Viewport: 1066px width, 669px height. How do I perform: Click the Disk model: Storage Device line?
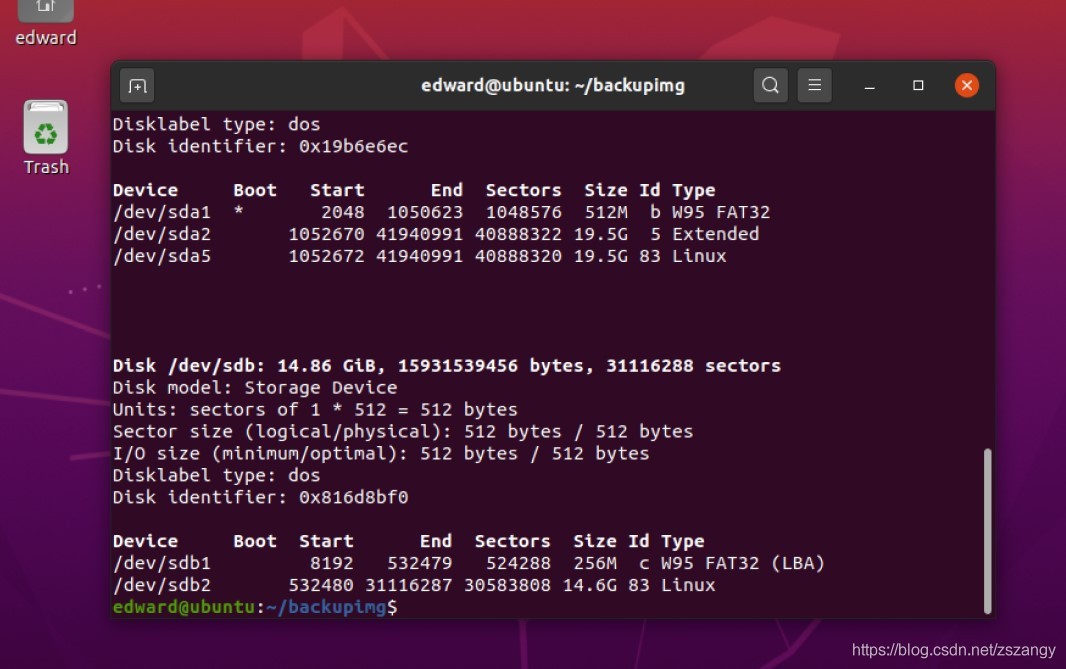click(255, 388)
